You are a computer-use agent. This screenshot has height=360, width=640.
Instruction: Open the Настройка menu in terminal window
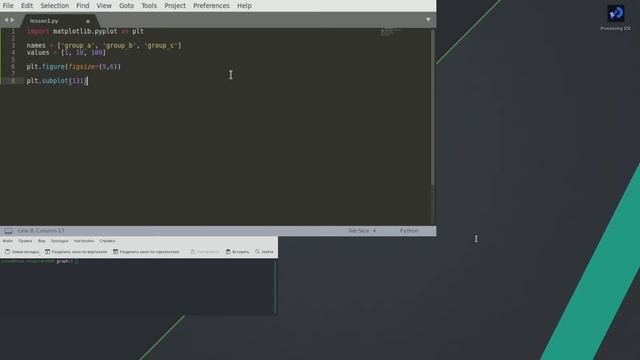pos(84,241)
